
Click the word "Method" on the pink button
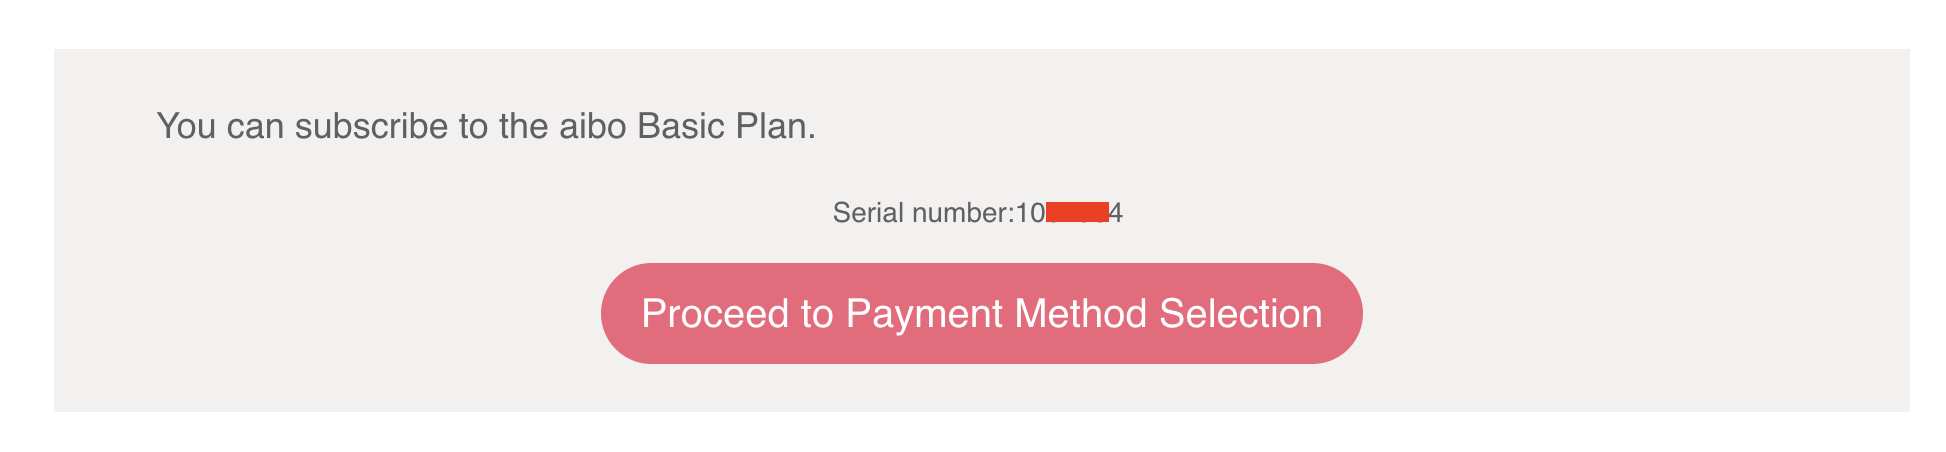point(1080,314)
